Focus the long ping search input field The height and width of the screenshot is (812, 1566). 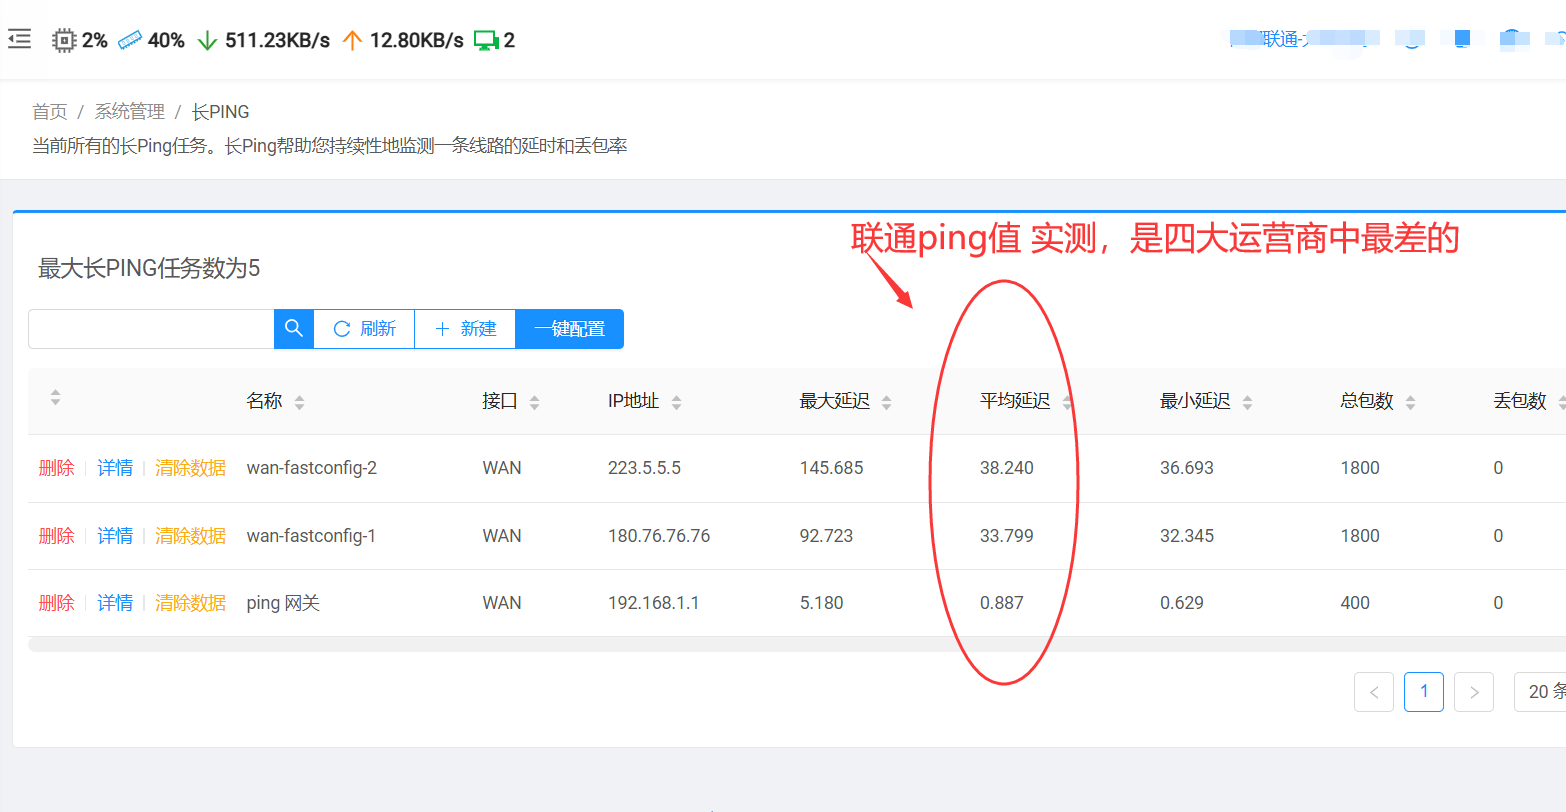(151, 329)
